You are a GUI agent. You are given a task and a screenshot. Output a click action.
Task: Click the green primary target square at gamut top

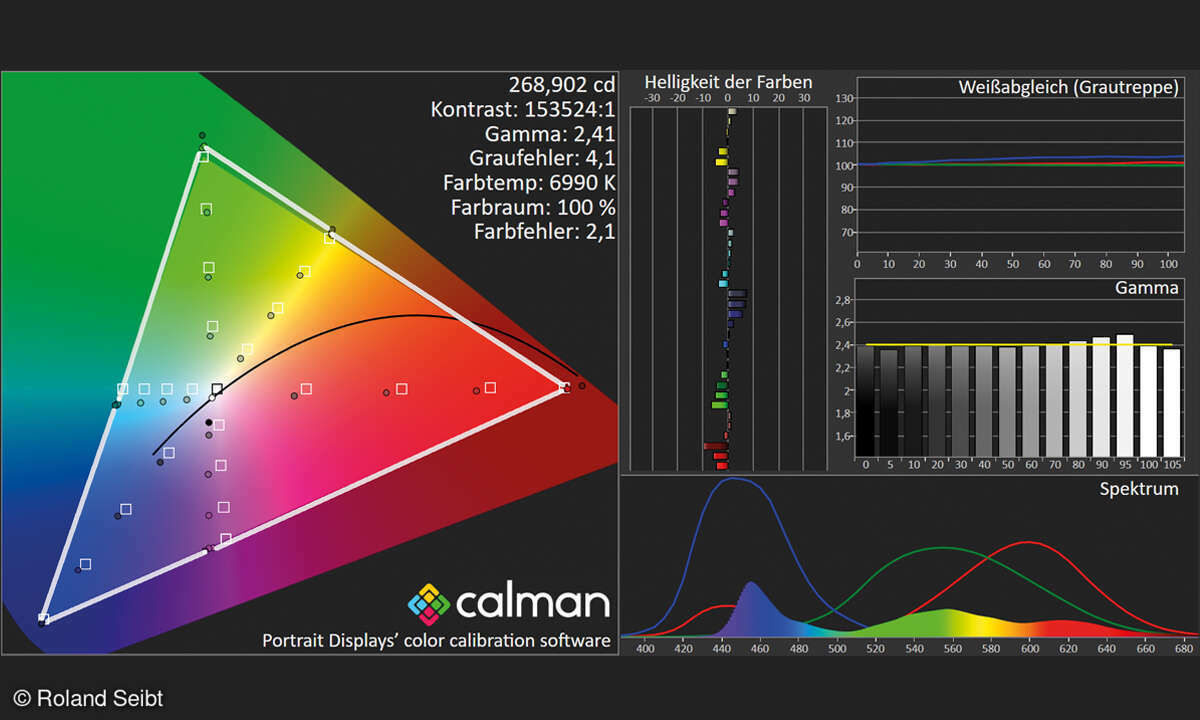(203, 155)
